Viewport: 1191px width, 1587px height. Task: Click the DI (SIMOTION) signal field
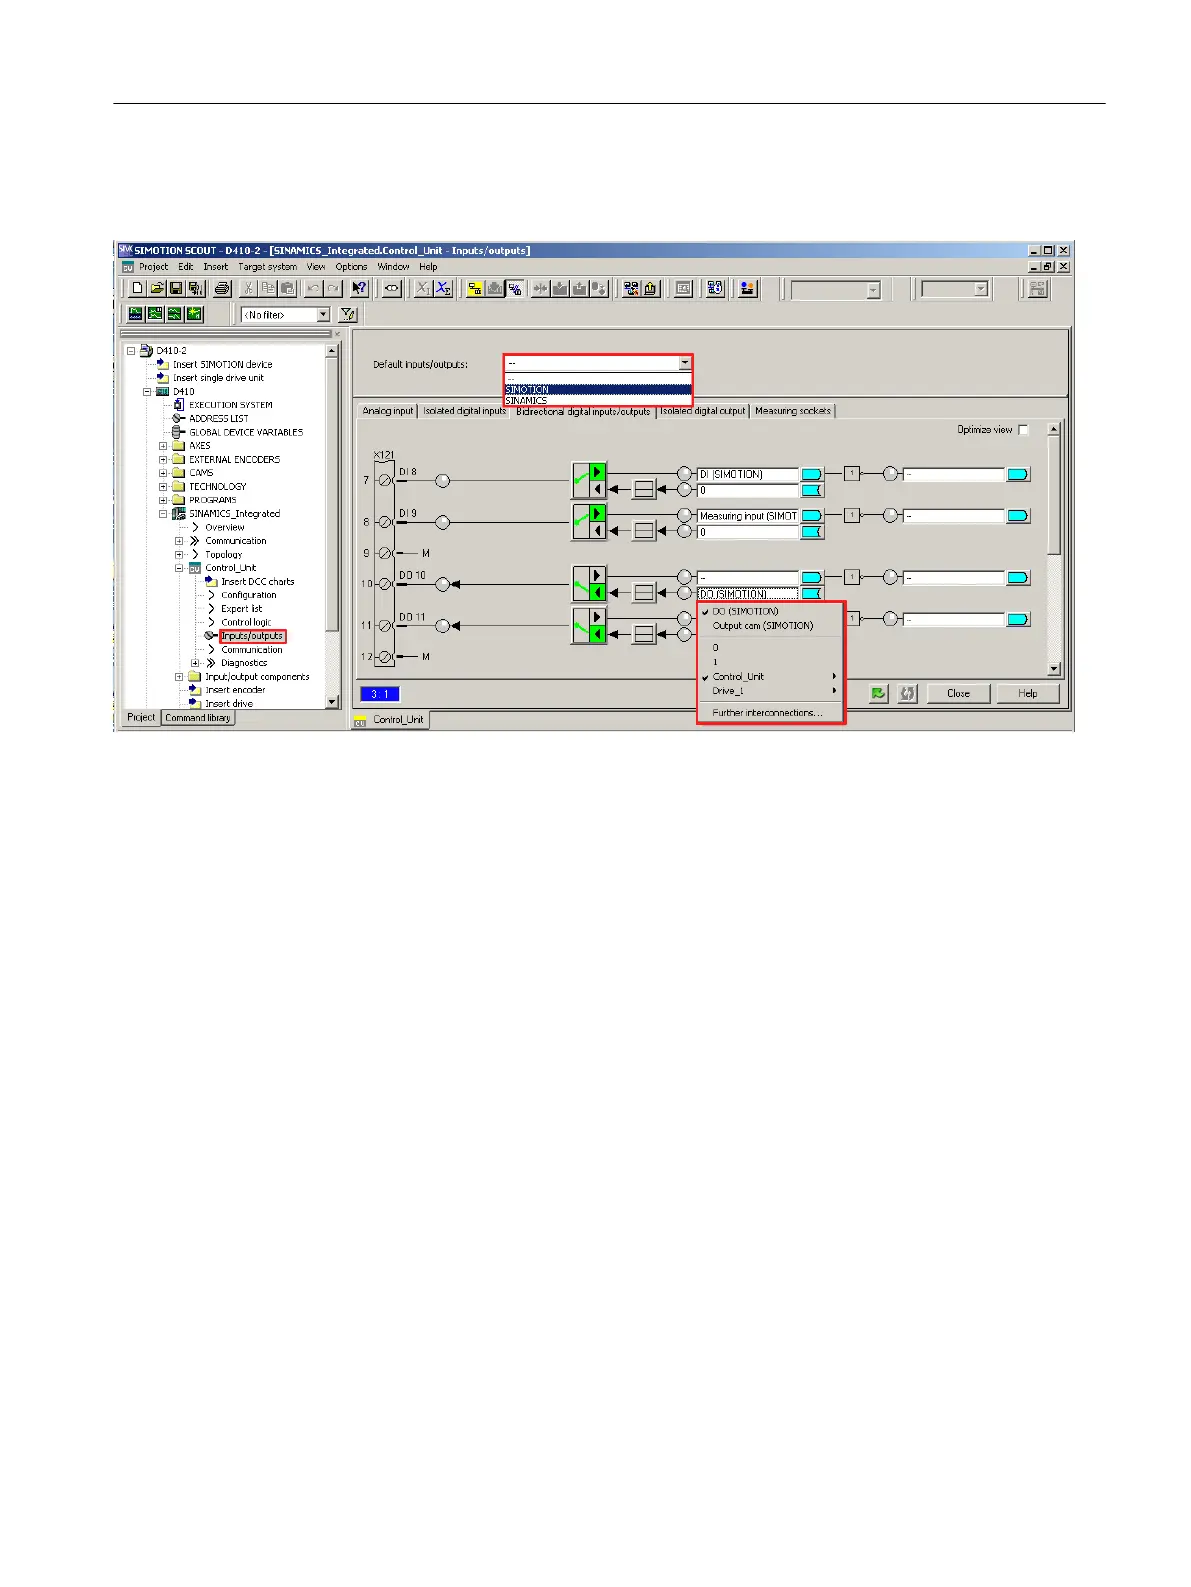pyautogui.click(x=748, y=474)
